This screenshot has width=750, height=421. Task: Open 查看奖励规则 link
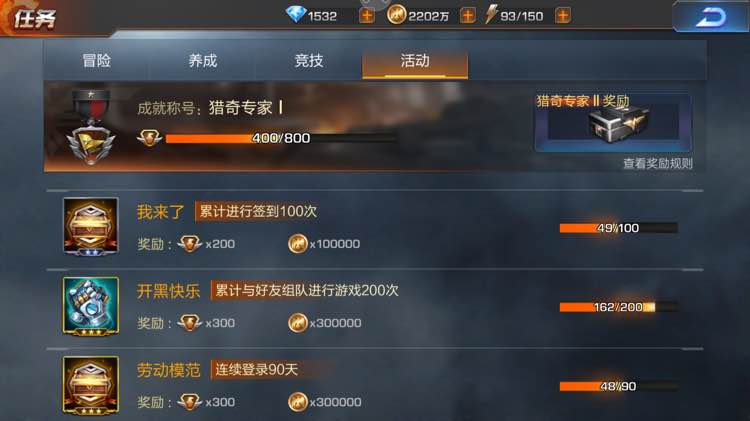pos(658,164)
